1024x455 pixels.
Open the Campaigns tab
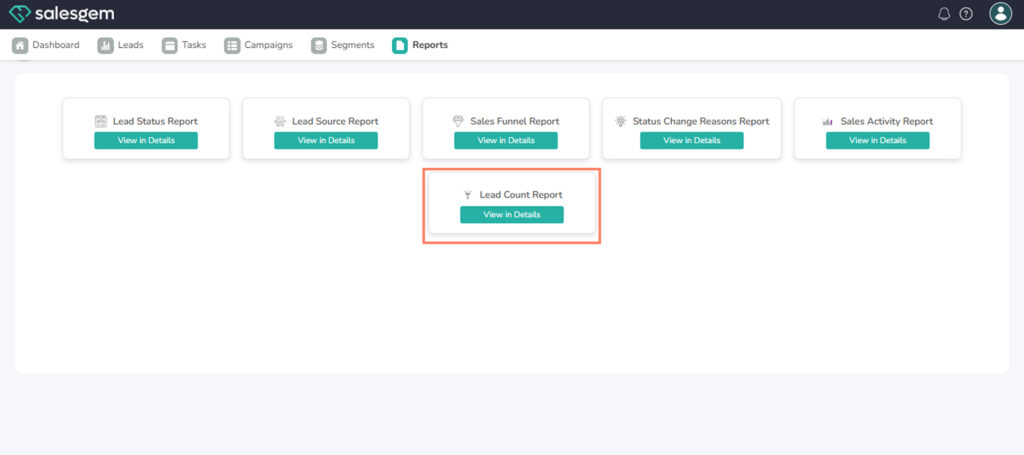tap(258, 45)
